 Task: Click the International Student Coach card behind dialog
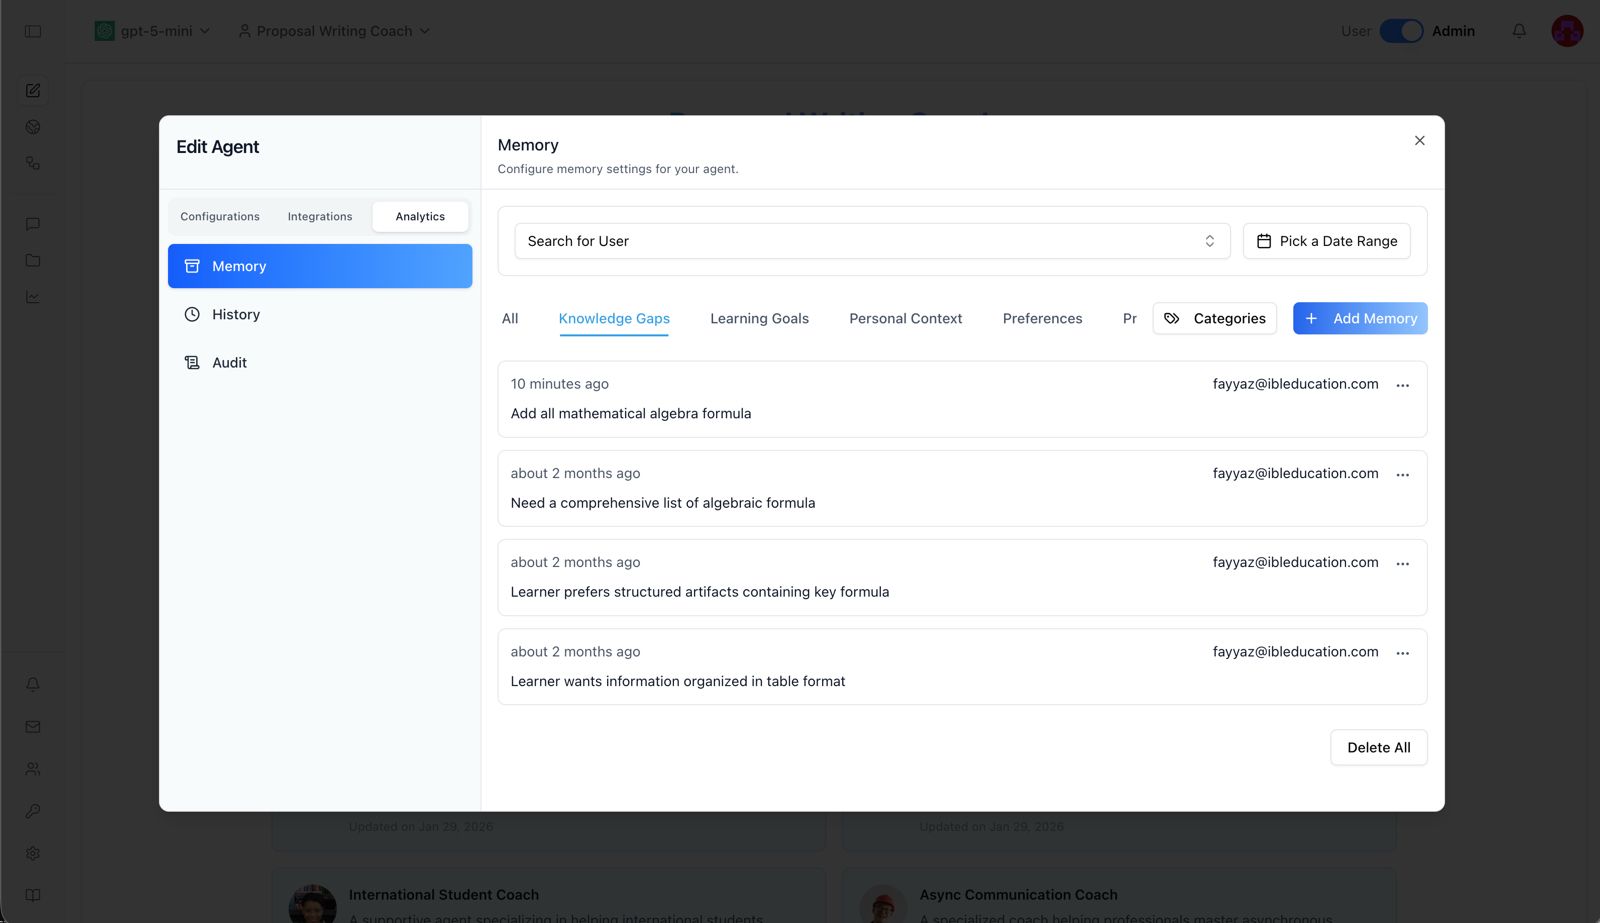[x=548, y=896]
